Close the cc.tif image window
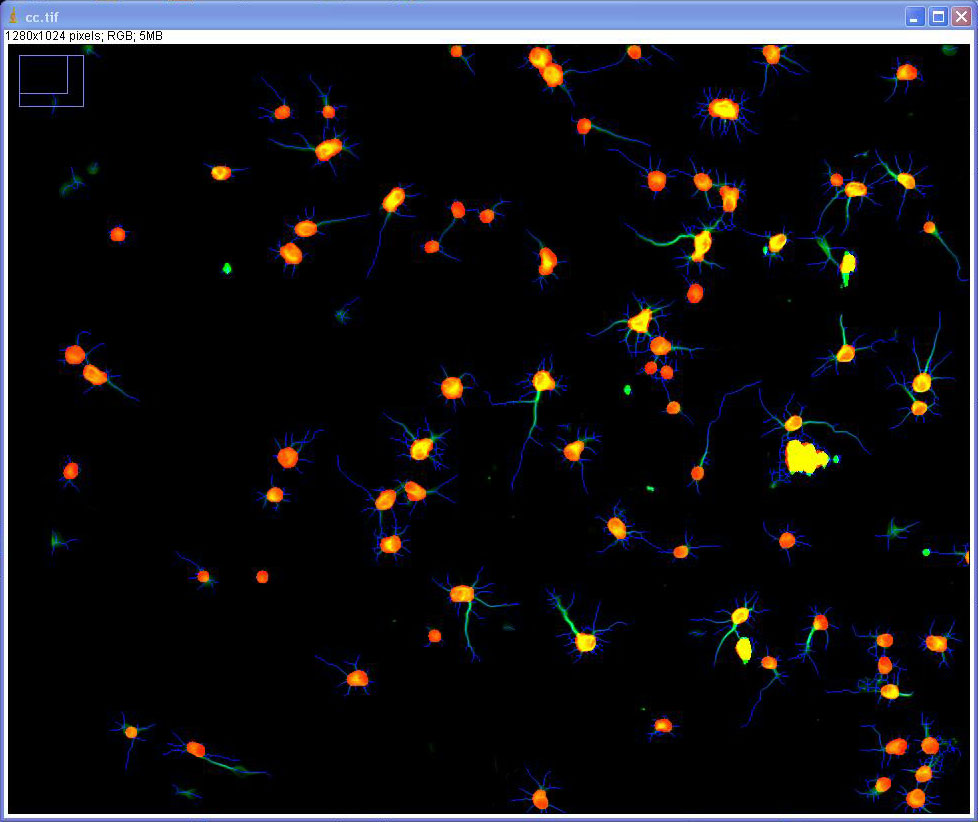The height and width of the screenshot is (822, 978). pos(962,16)
